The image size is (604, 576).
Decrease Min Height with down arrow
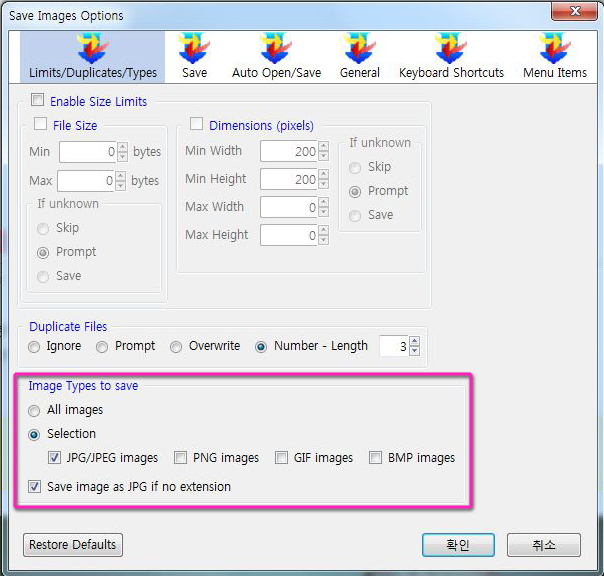324,185
